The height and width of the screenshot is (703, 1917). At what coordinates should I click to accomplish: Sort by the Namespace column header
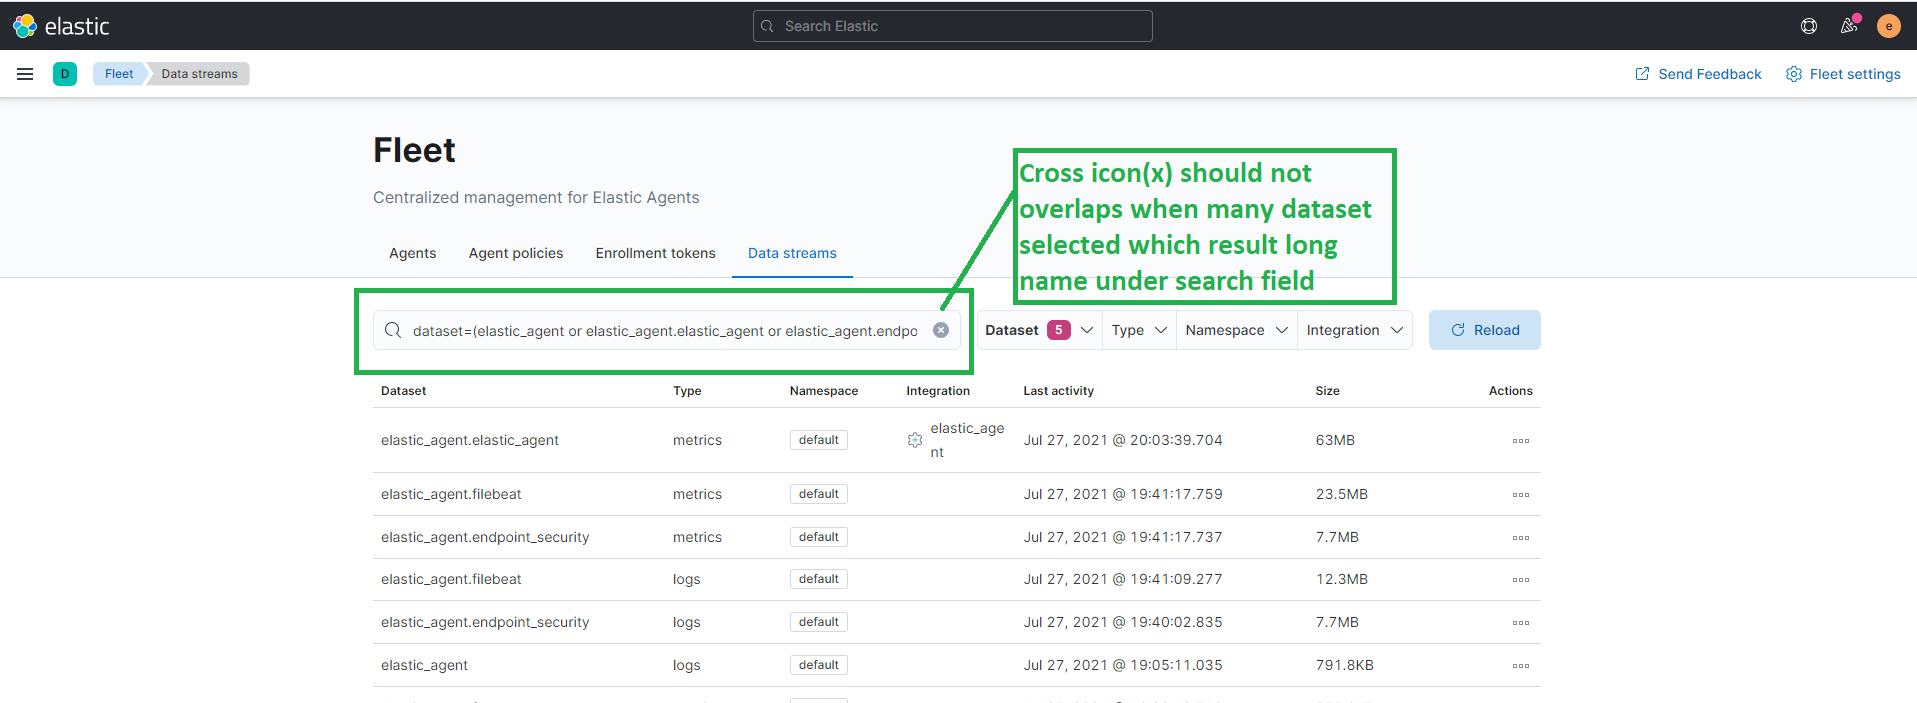824,391
